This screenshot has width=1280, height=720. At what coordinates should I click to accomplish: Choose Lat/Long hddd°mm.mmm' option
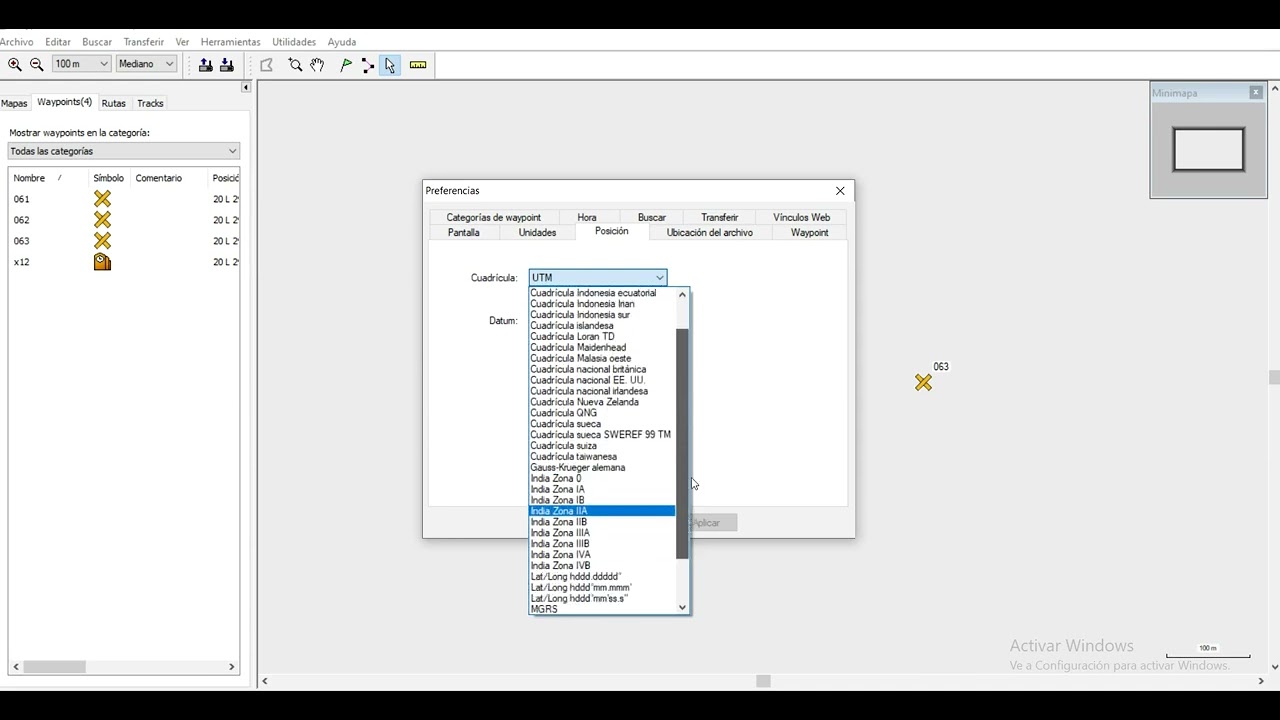coord(602,588)
